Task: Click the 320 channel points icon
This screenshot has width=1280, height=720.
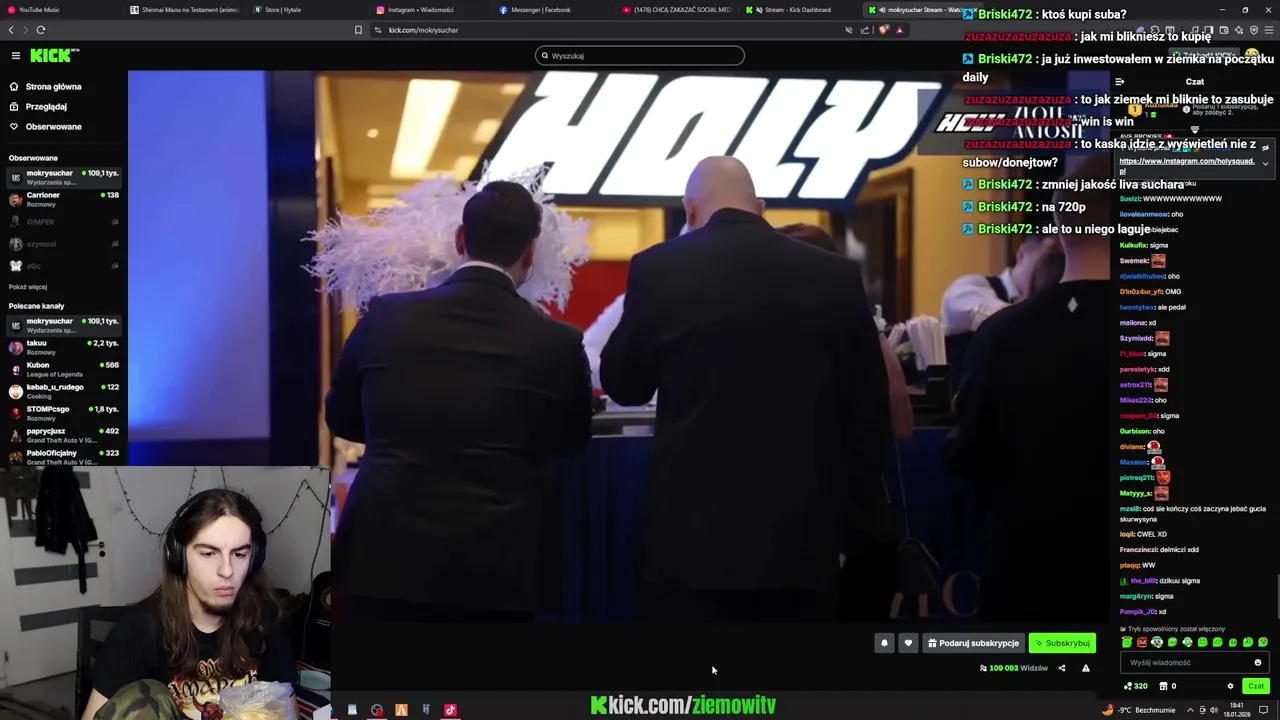Action: point(1135,686)
